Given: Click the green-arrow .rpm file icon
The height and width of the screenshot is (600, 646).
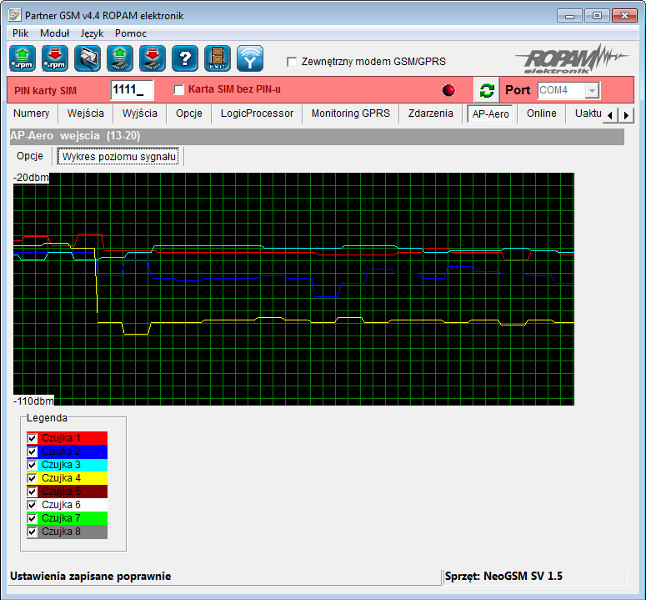Looking at the screenshot, I should [23, 58].
